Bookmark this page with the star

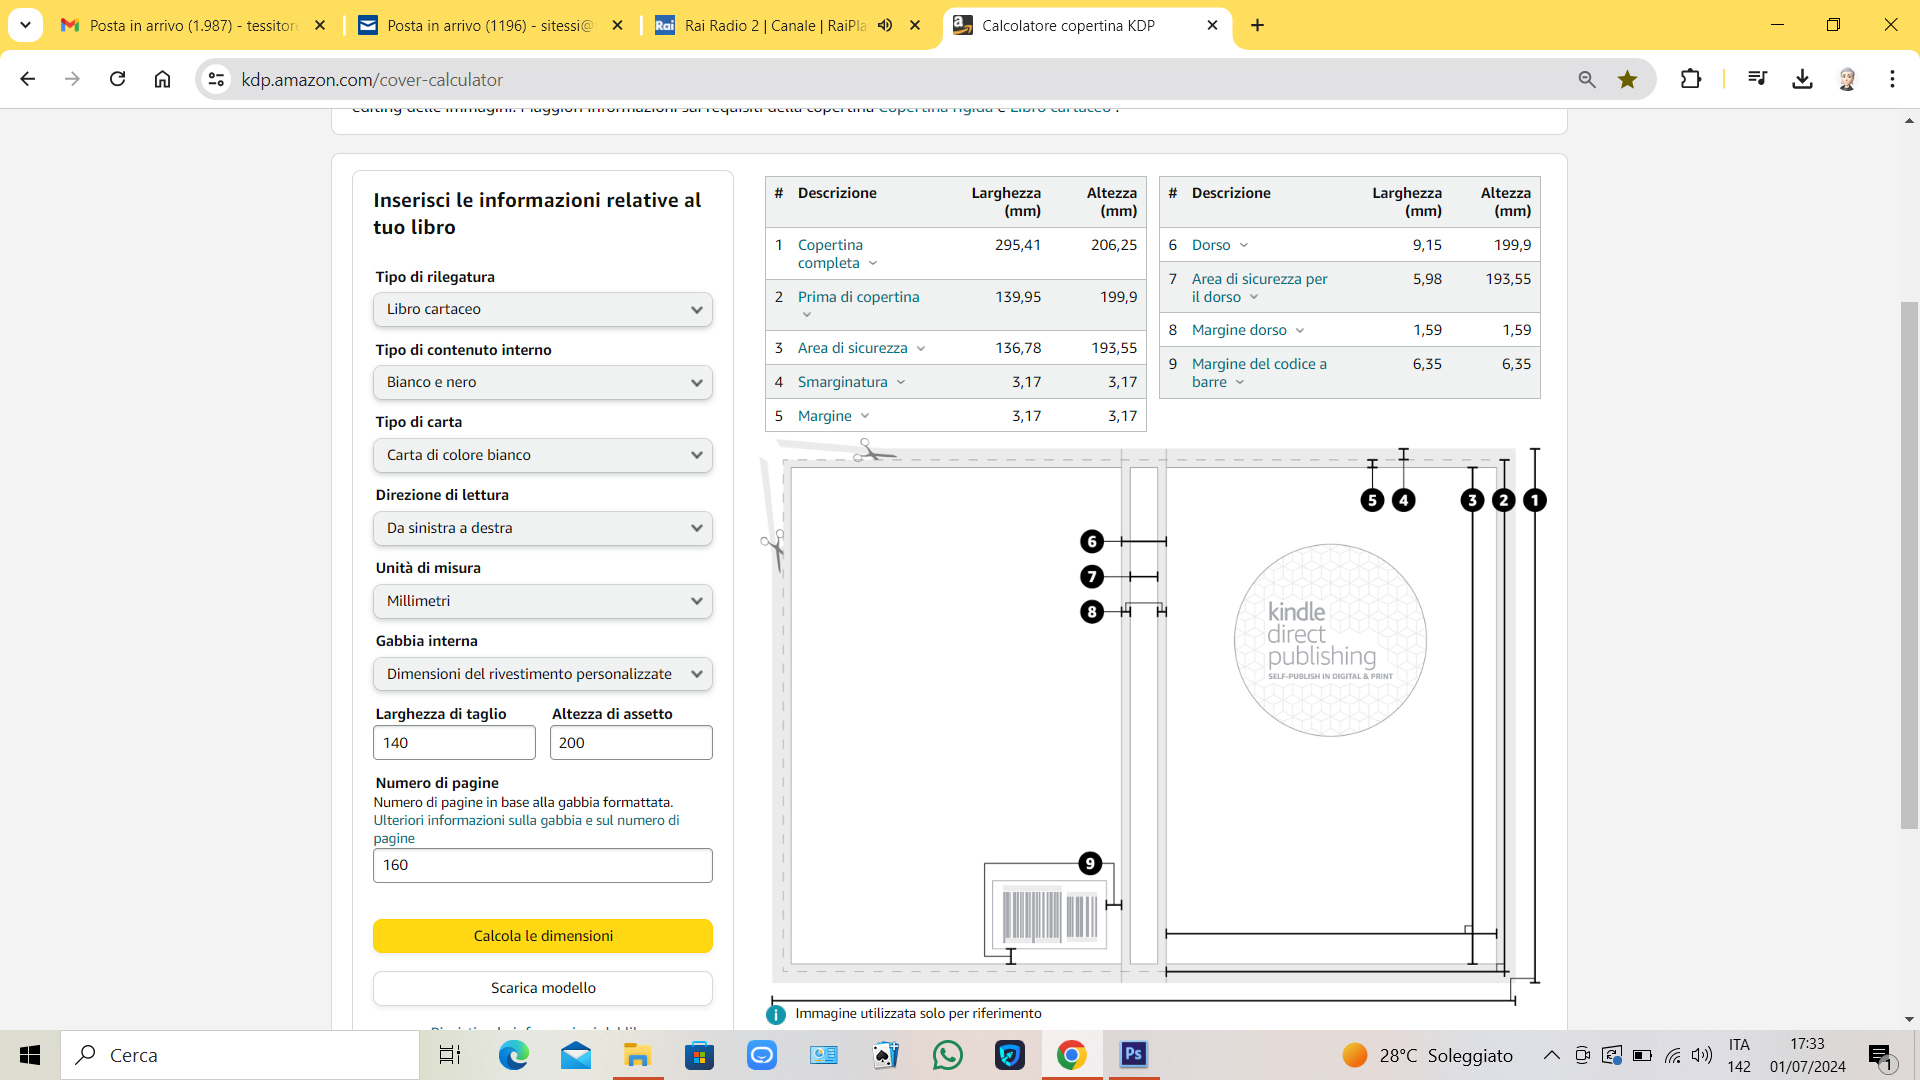1627,79
